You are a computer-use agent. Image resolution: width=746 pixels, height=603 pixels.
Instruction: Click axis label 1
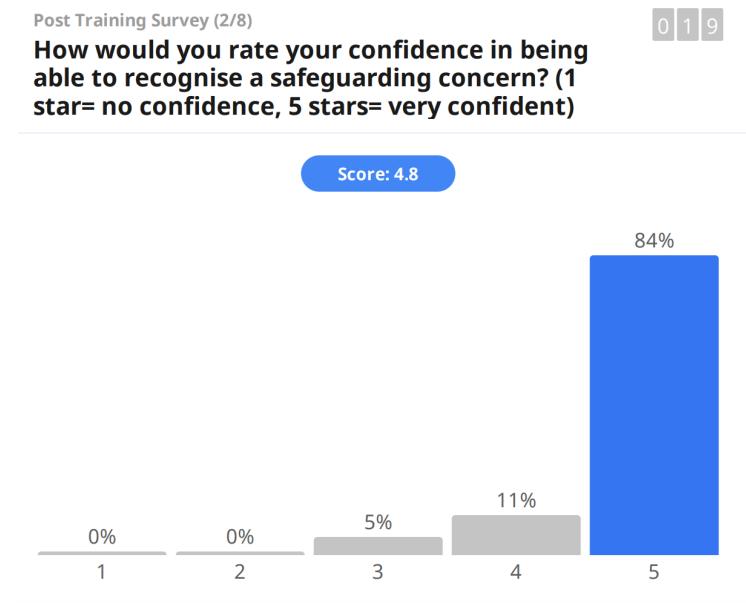[x=102, y=575]
